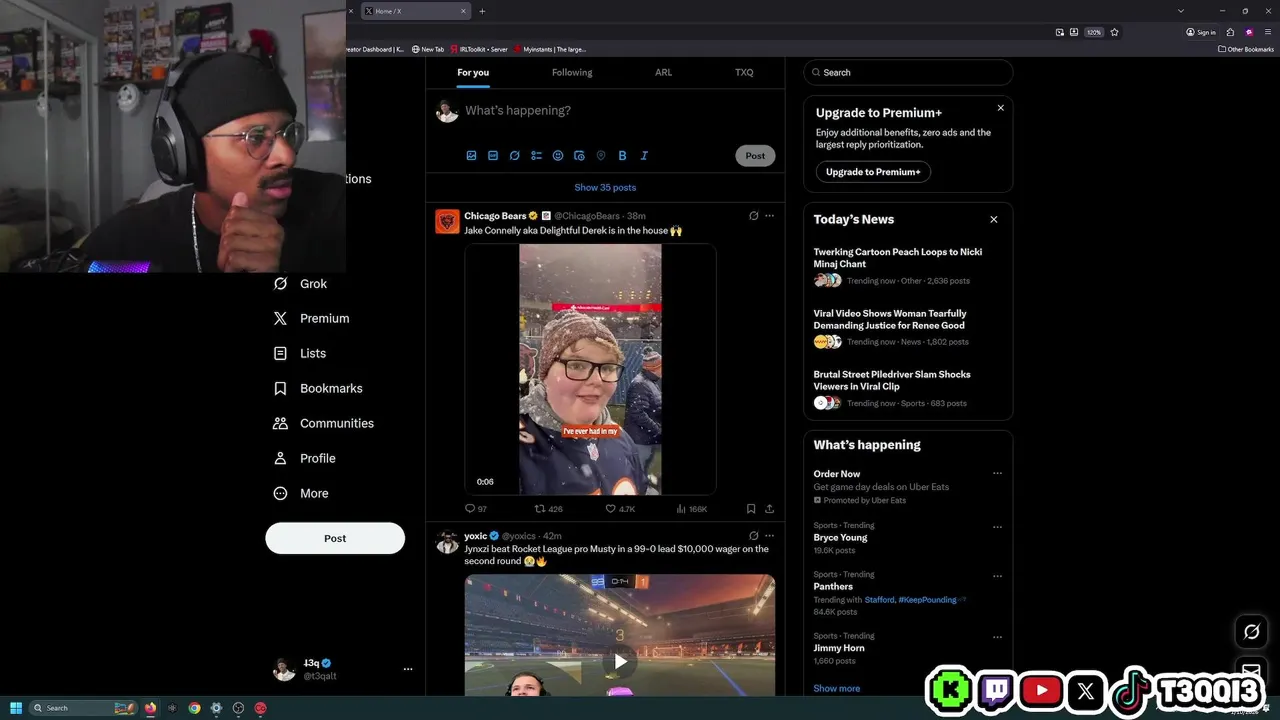Viewport: 1280px width, 720px height.
Task: Switch to the Following tab
Action: pos(572,72)
